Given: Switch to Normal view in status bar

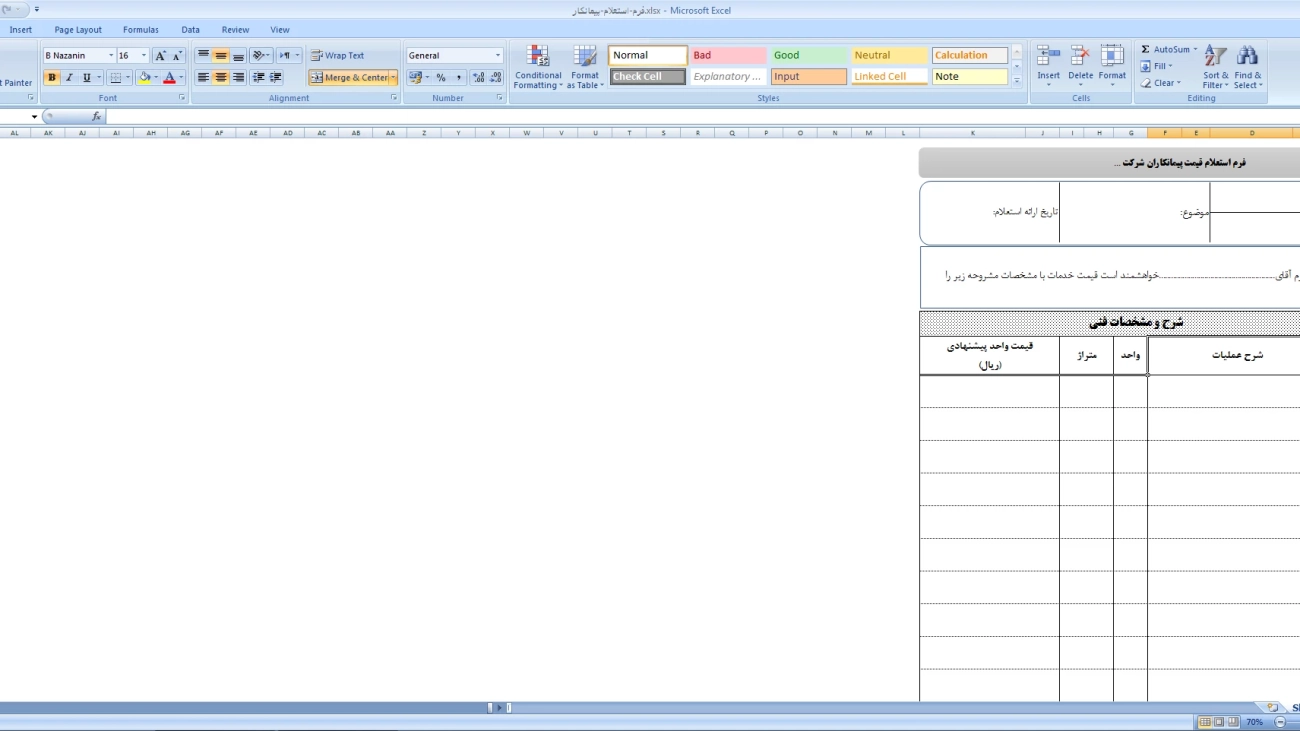Looking at the screenshot, I should click(1205, 722).
